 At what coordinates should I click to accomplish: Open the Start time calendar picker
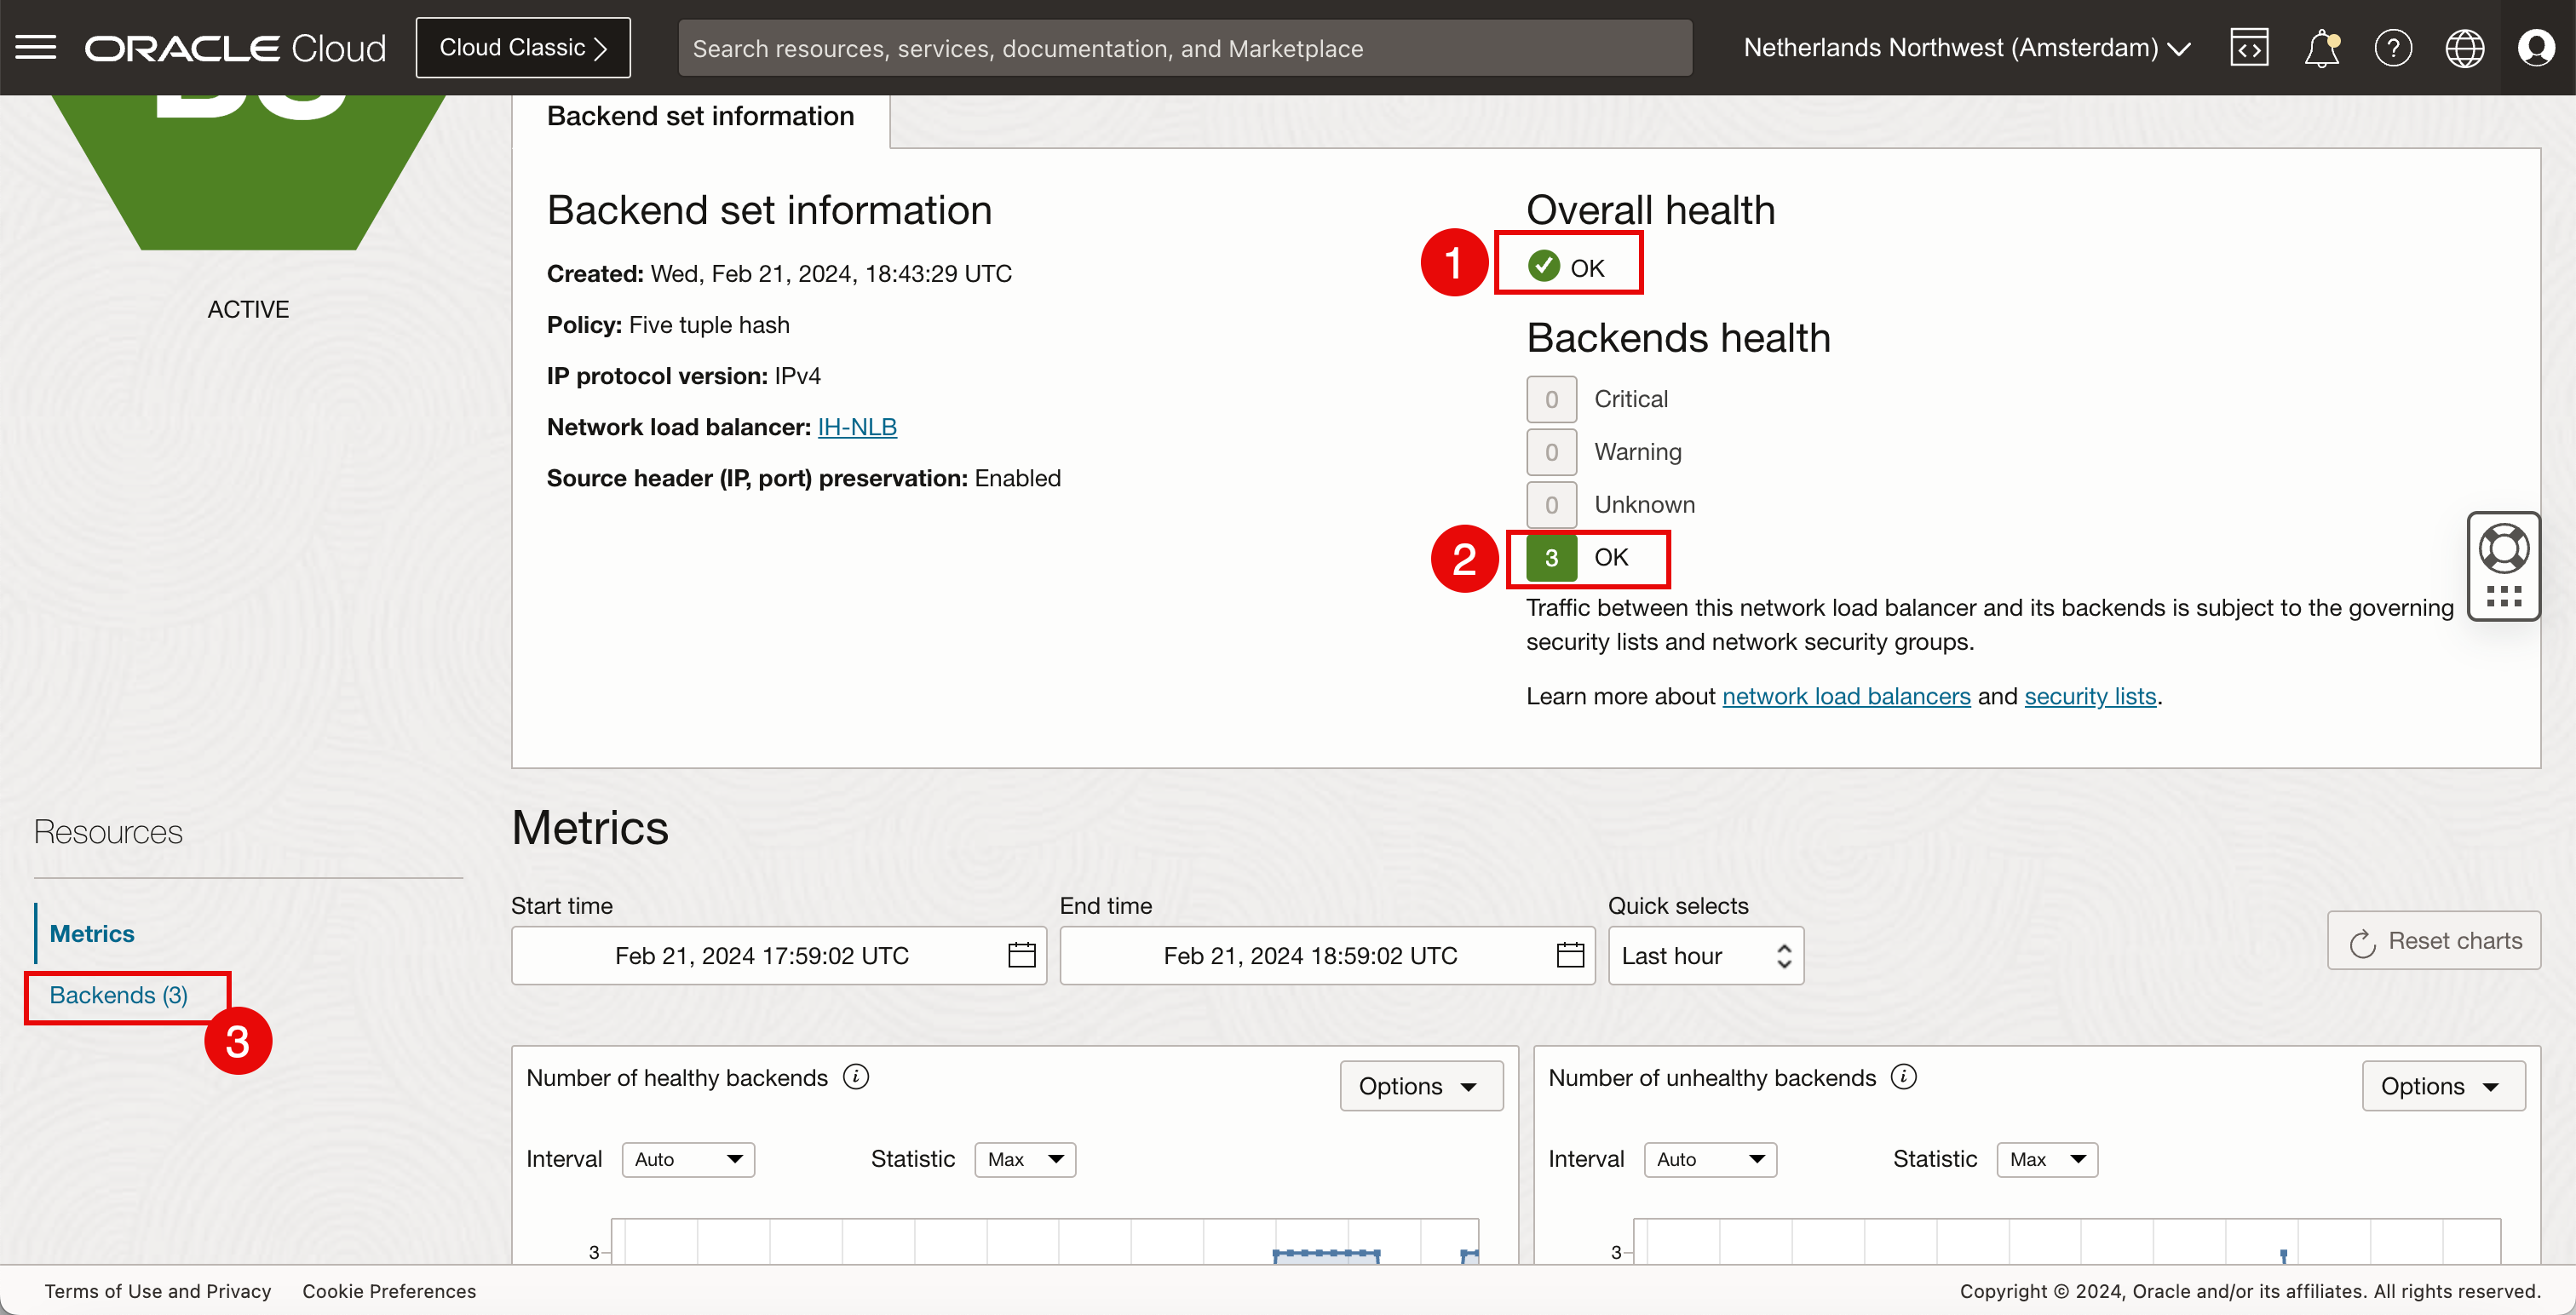pos(1021,955)
